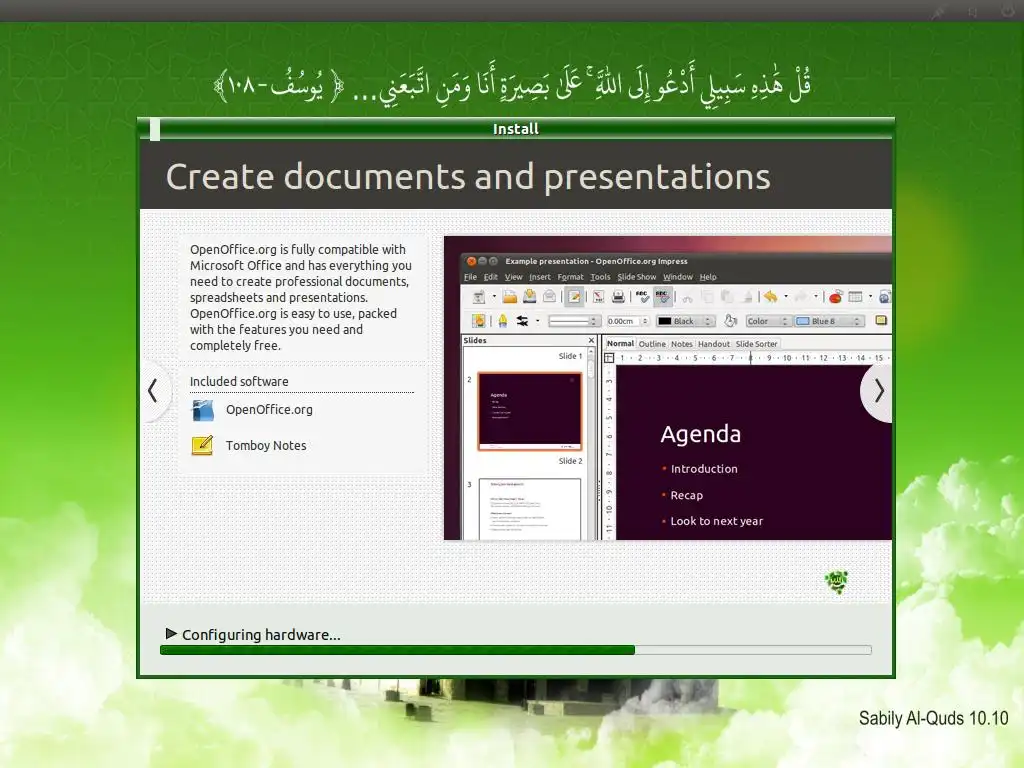The image size is (1024, 768).
Task: Click the Slides panel vertical scrollbar
Action: pyautogui.click(x=591, y=444)
